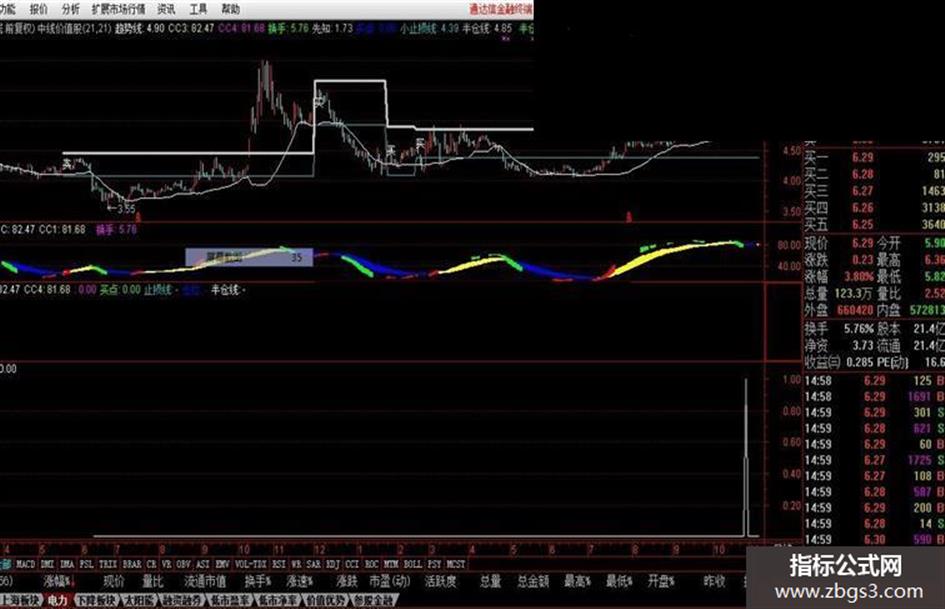Select the 低市净率 sector tab
This screenshot has height=609, width=945.
pyautogui.click(x=278, y=601)
